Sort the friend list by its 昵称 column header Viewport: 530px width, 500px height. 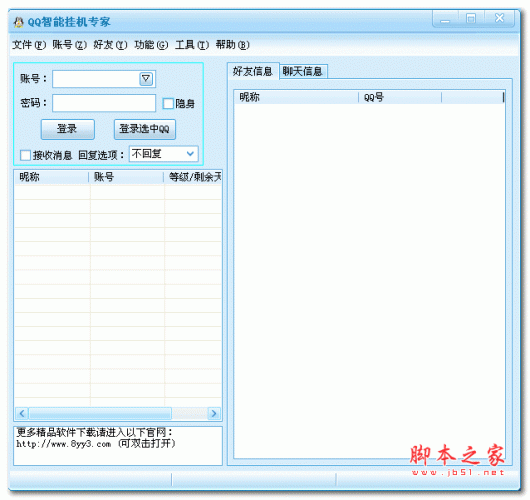(x=296, y=97)
